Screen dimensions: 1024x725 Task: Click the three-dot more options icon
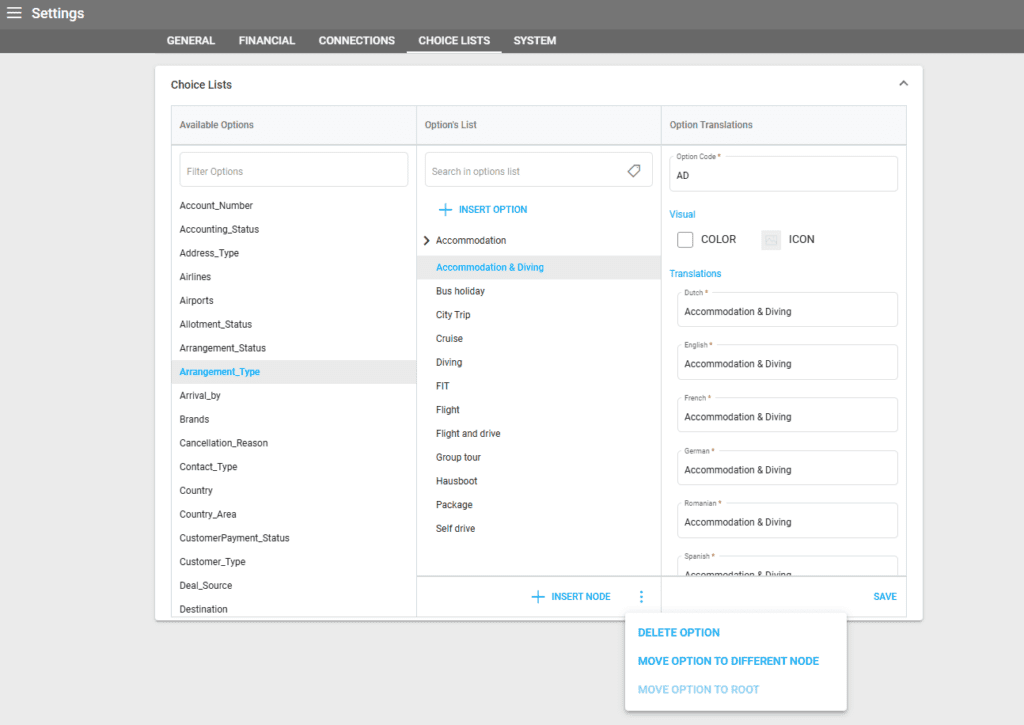click(x=641, y=597)
